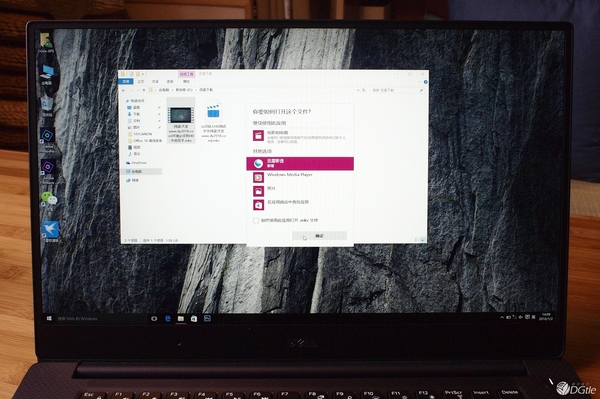600x399 pixels.
Task: Select Windows Media Player in app list
Action: (x=300, y=177)
